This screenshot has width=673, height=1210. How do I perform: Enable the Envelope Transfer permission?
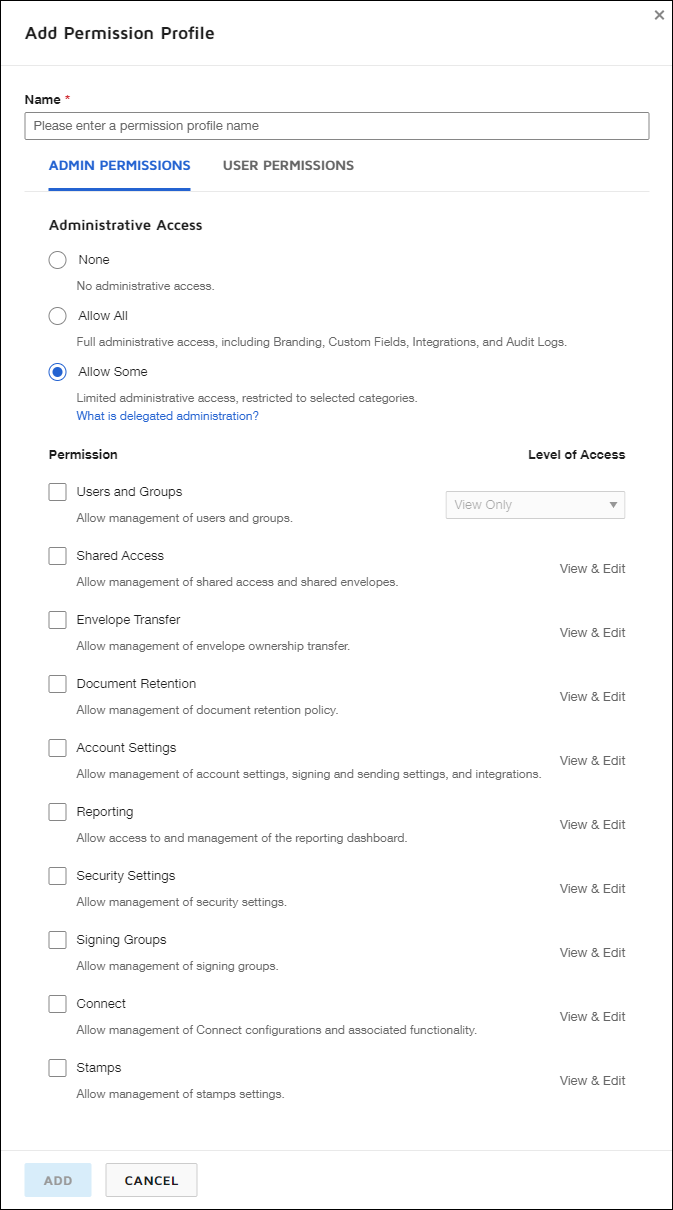[57, 619]
